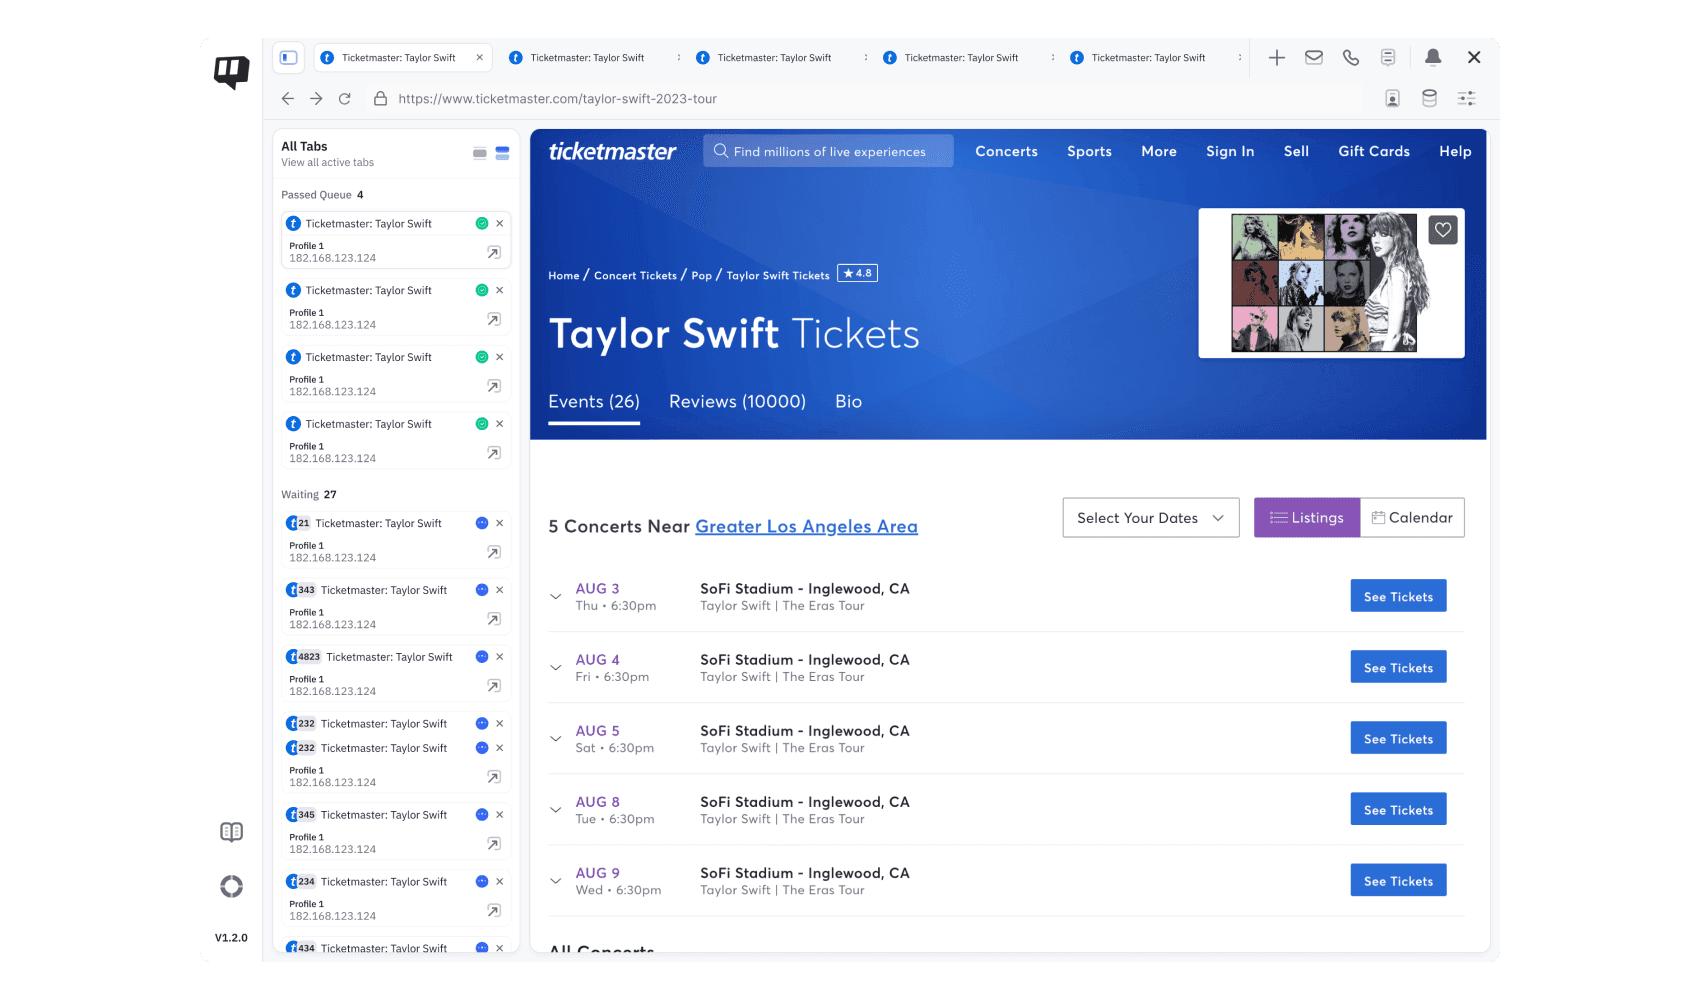Viewport: 1700px width, 1000px height.
Task: Expand the AUG 3 concert details chevron
Action: 556,597
